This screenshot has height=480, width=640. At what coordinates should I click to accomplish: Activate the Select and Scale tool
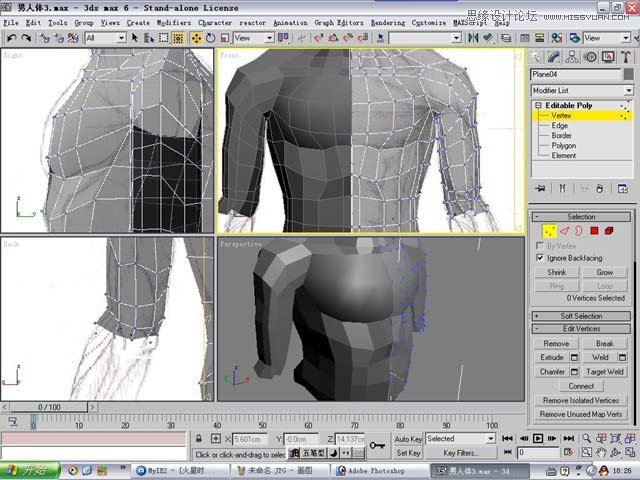(224, 38)
